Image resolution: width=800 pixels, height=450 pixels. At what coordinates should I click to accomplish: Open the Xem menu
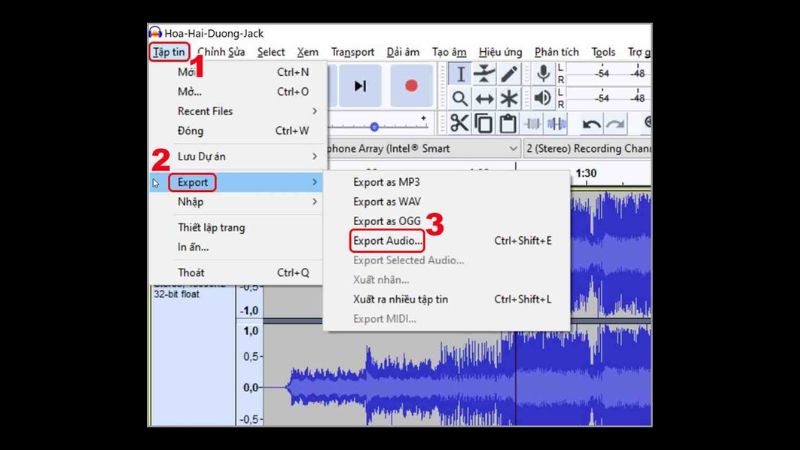pyautogui.click(x=308, y=52)
